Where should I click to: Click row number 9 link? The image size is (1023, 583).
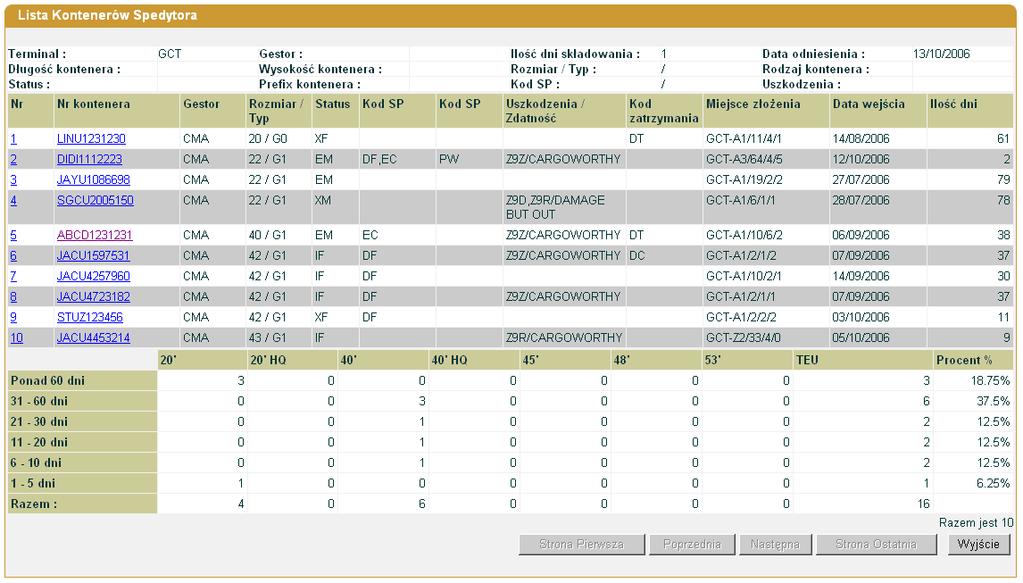coord(14,317)
